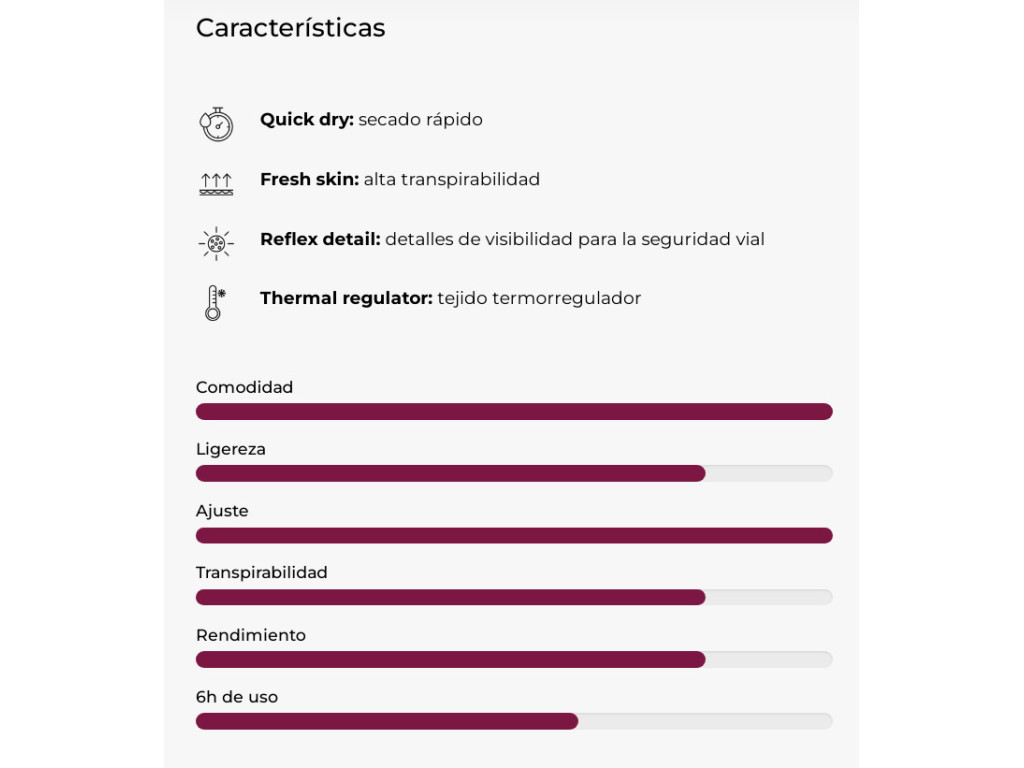Click the Fresh skin: alta transpirabilidad text

pos(400,180)
